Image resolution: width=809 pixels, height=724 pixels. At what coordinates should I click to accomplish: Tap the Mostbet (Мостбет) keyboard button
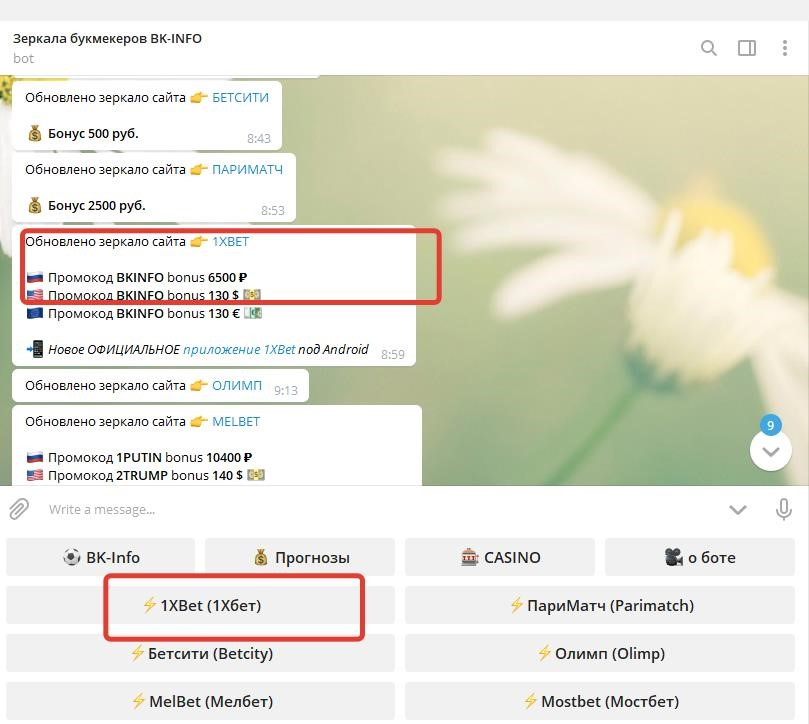(x=600, y=701)
